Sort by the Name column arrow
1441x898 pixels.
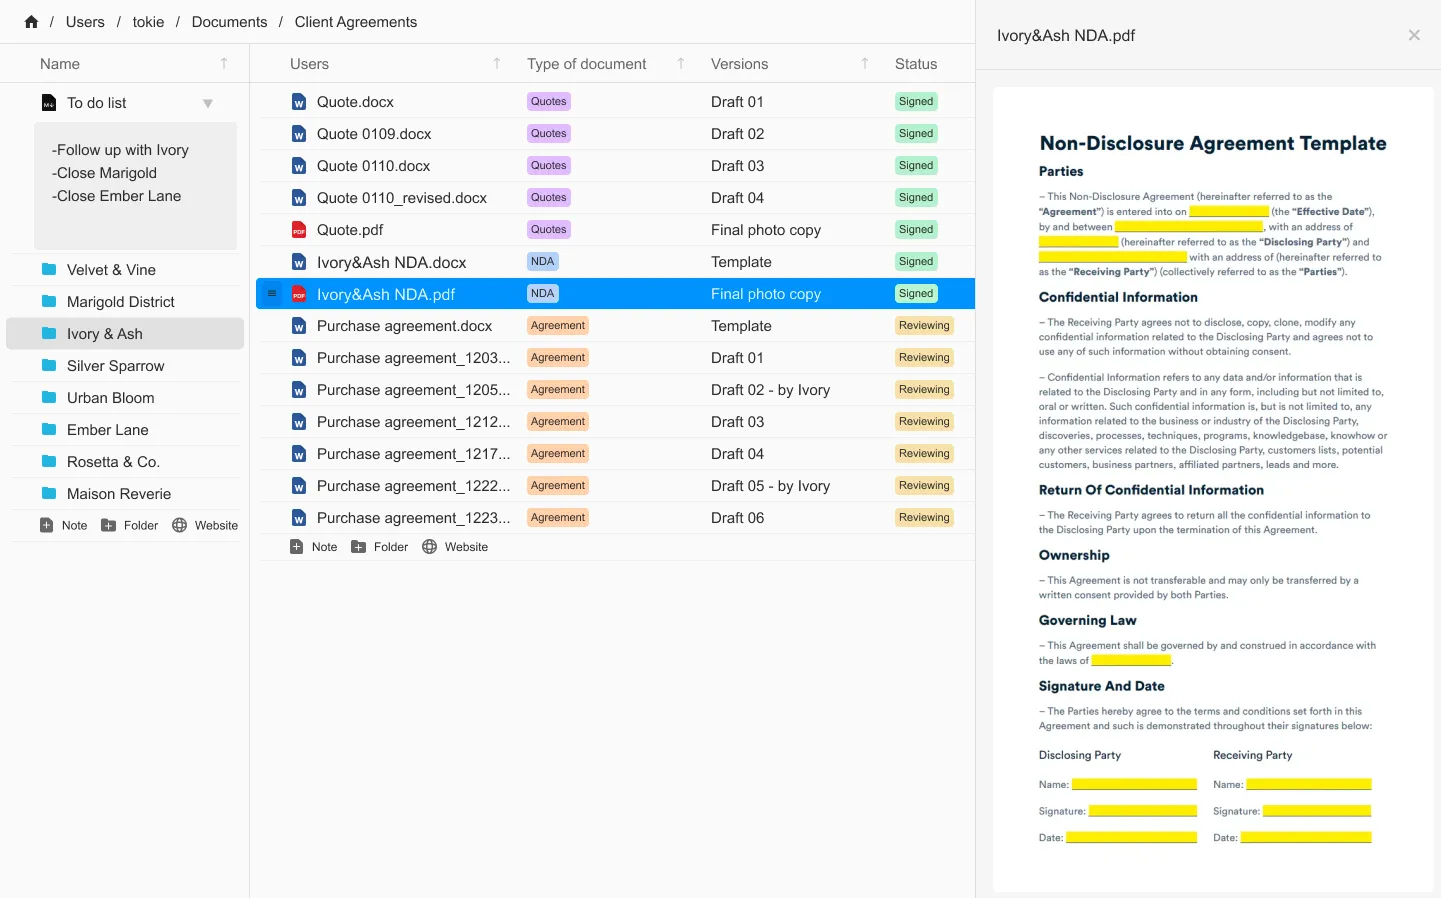[x=224, y=64]
